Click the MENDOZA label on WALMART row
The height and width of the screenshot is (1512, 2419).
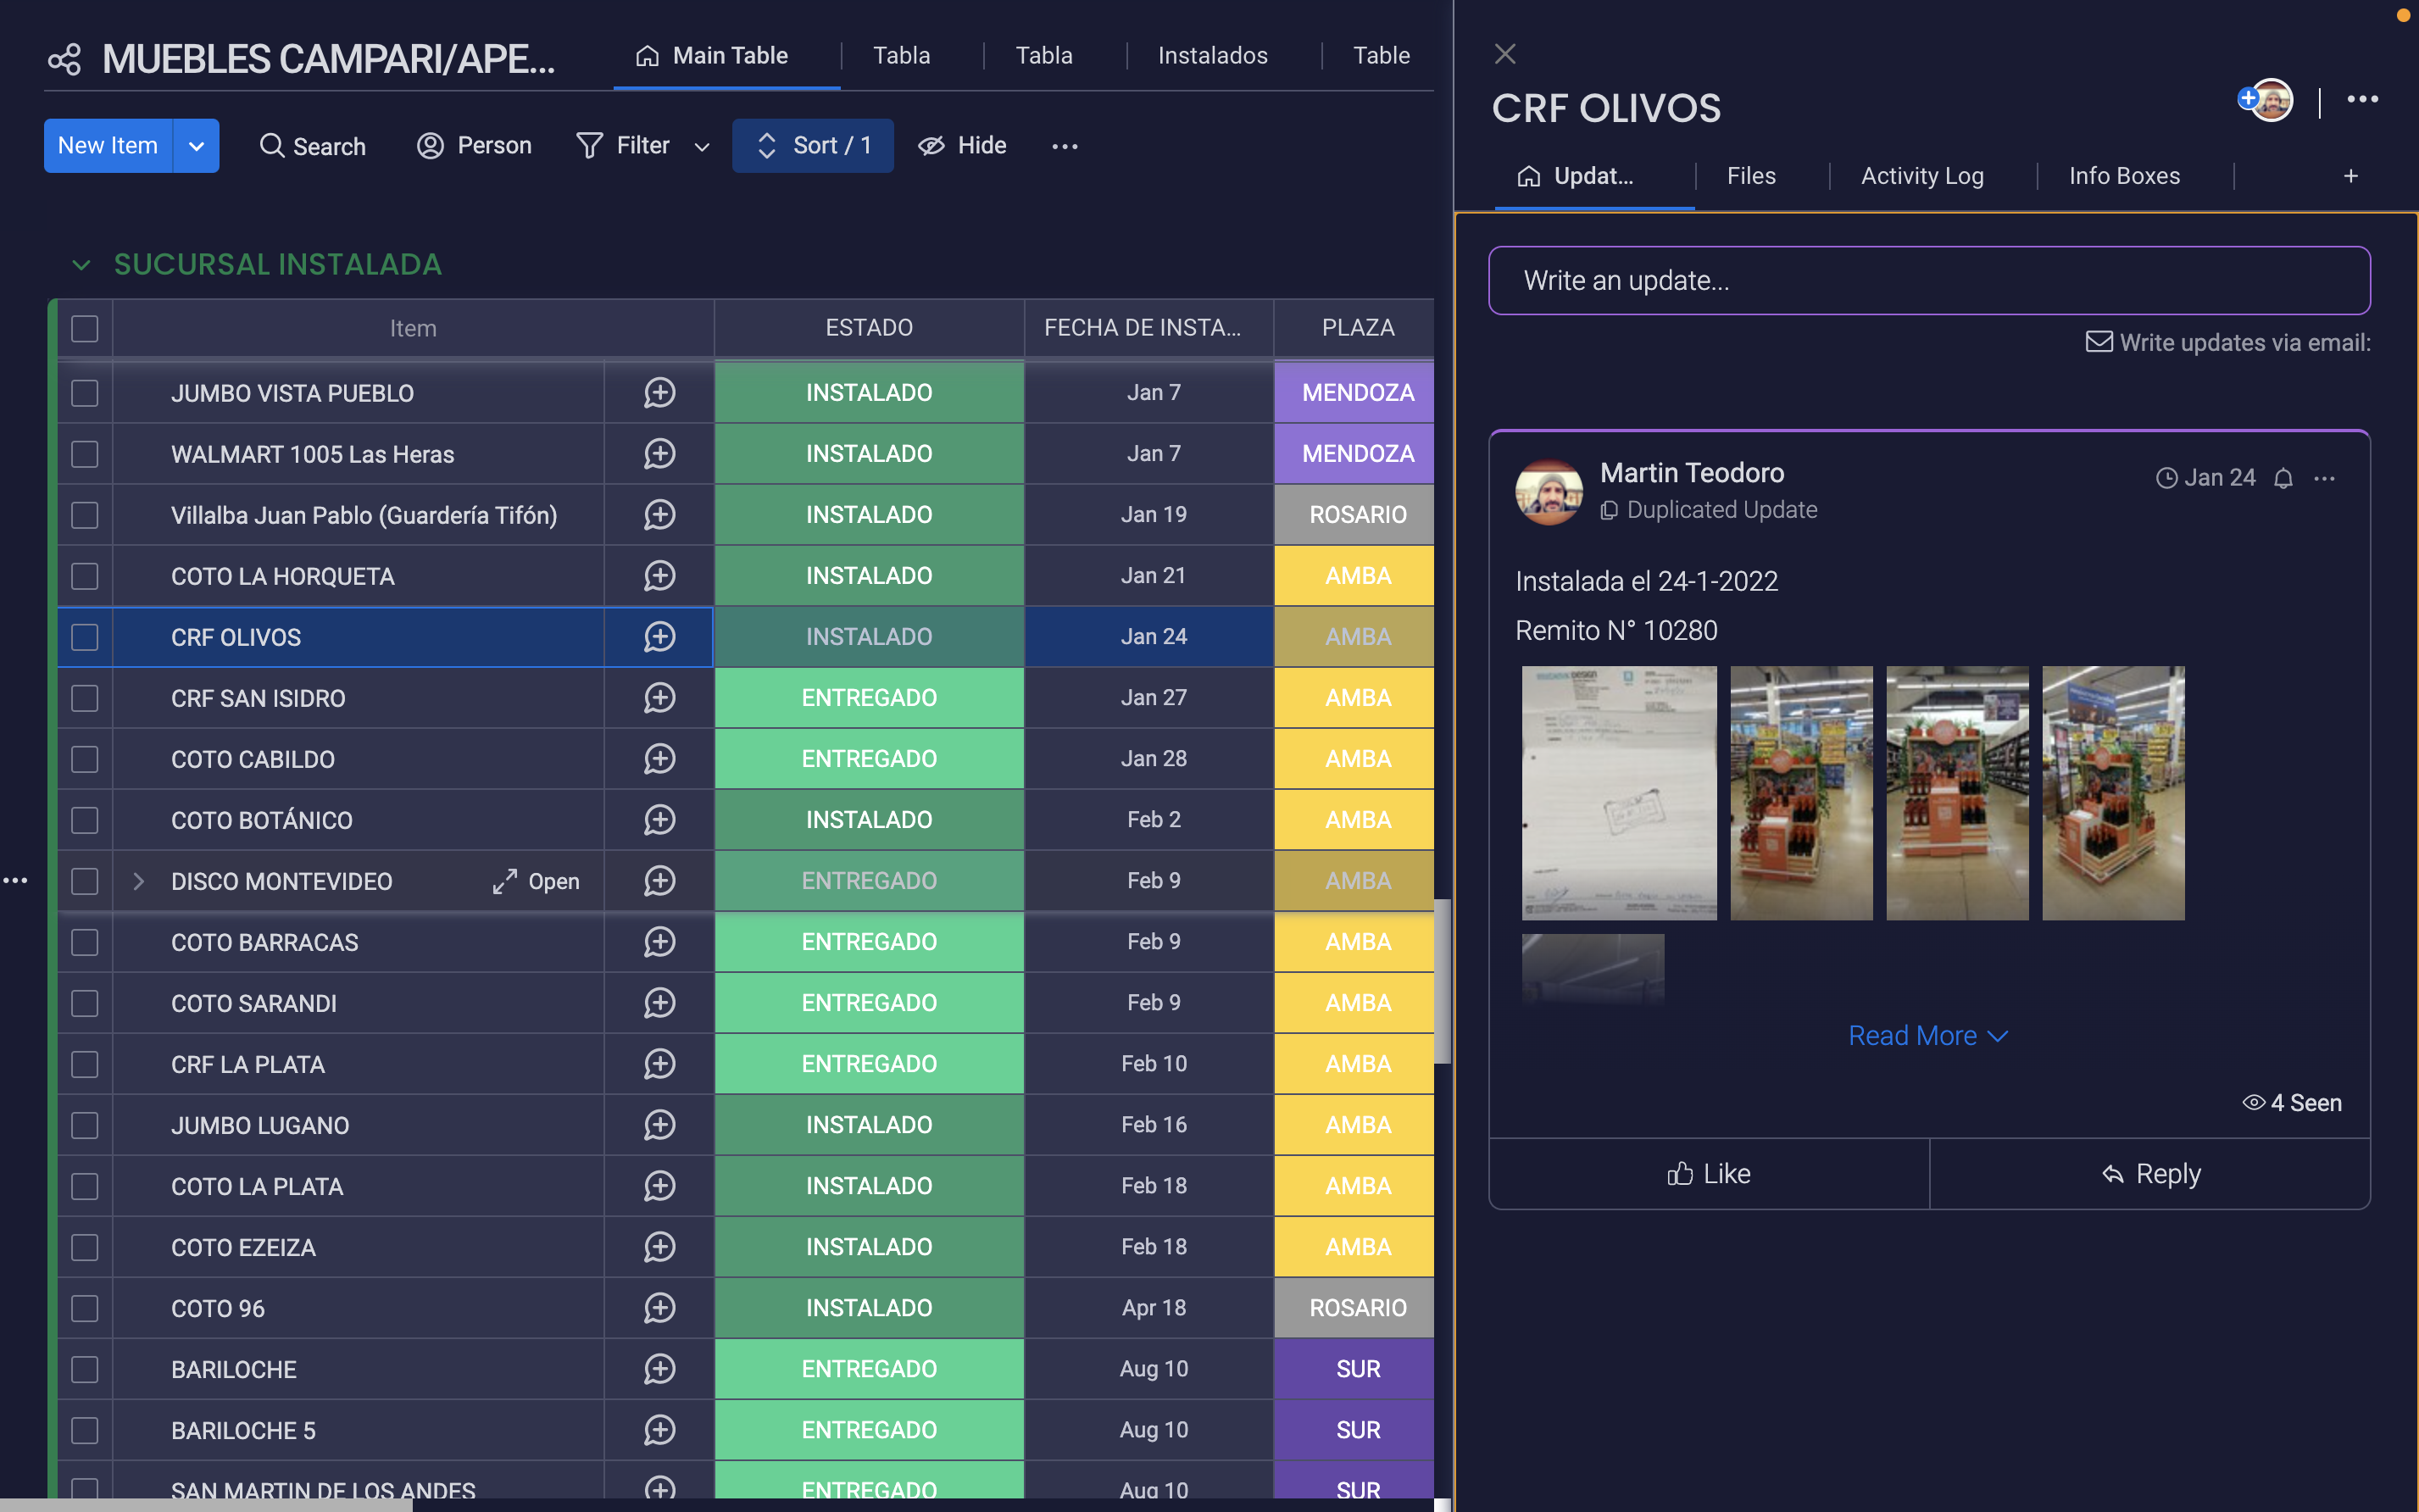[x=1357, y=454]
